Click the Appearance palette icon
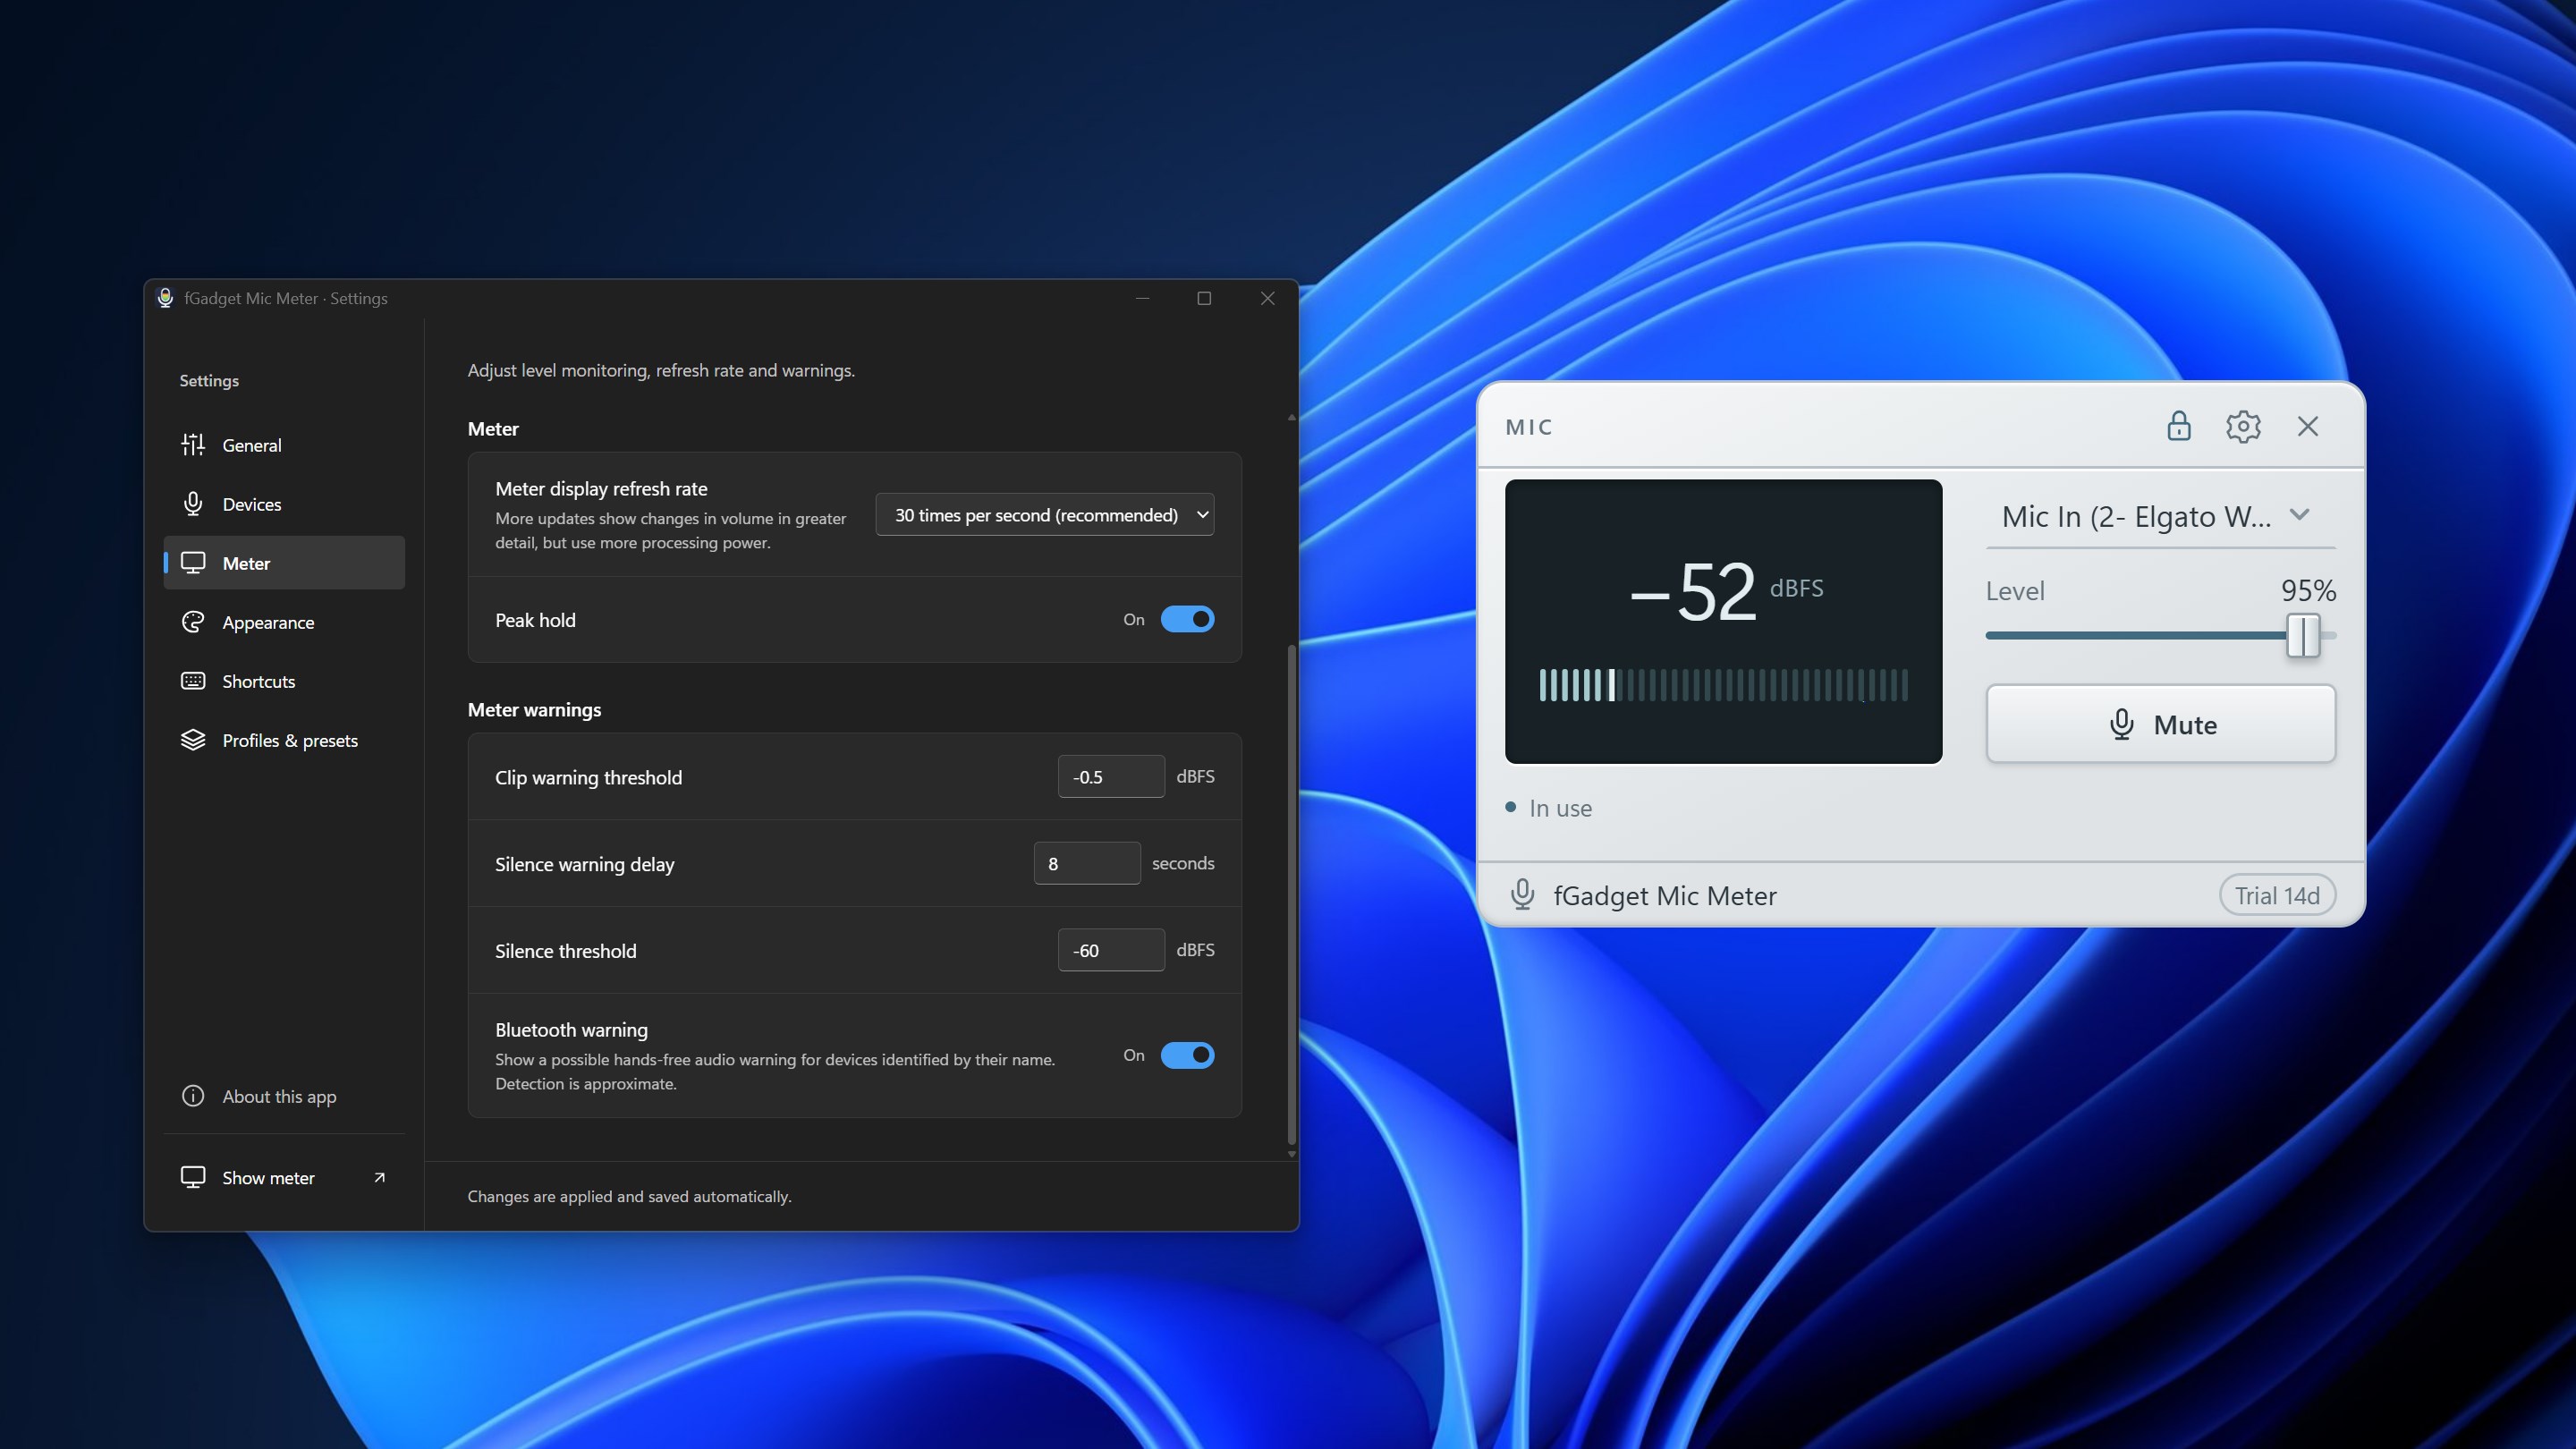This screenshot has height=1449, width=2576. [x=193, y=622]
